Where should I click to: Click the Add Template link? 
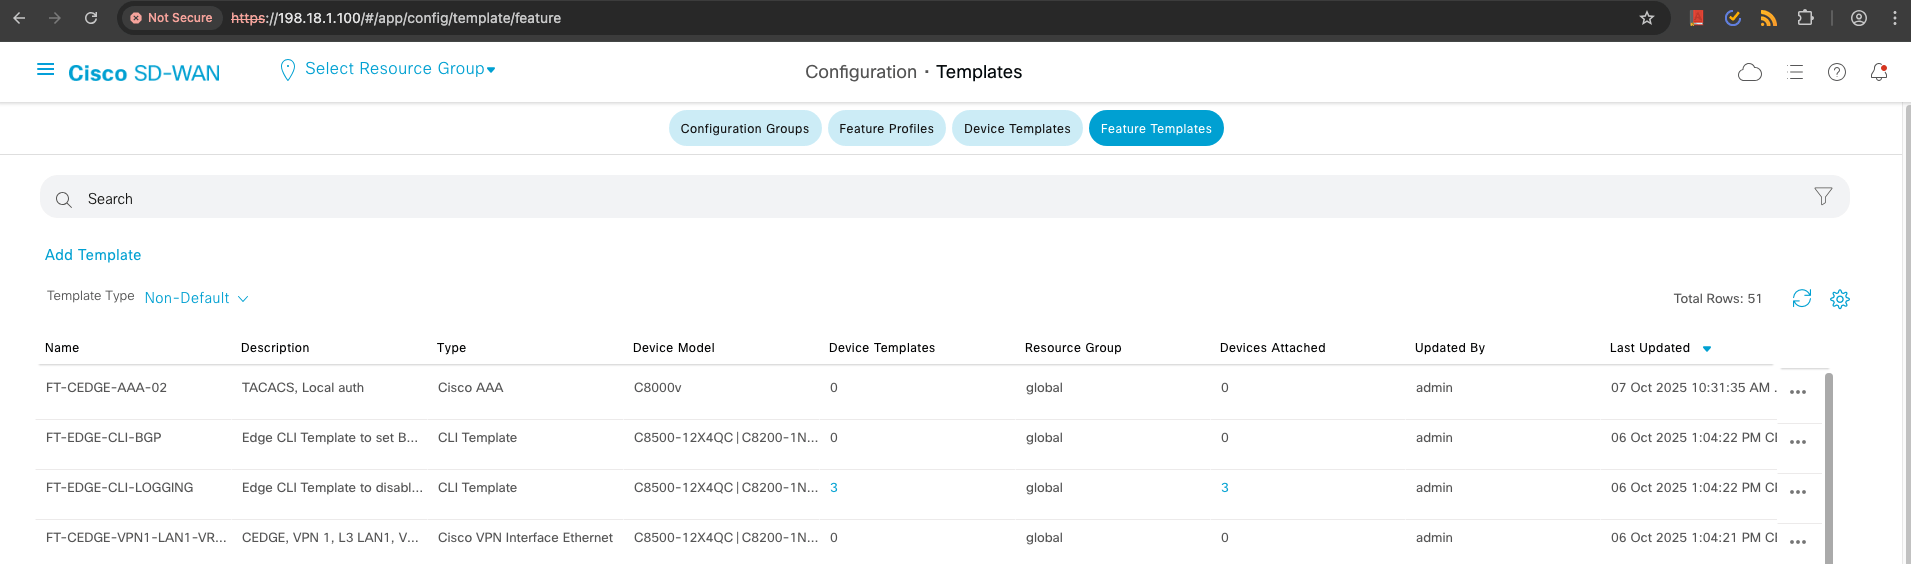pos(93,255)
